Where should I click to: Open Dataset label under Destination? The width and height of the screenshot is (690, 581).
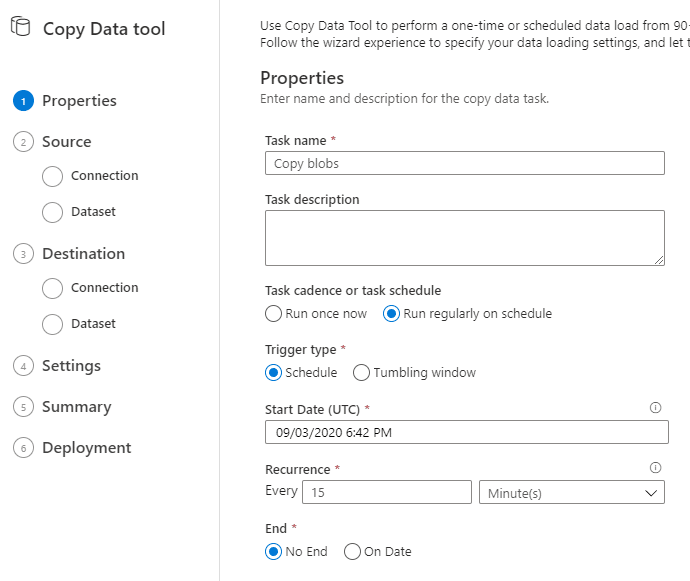(x=93, y=324)
